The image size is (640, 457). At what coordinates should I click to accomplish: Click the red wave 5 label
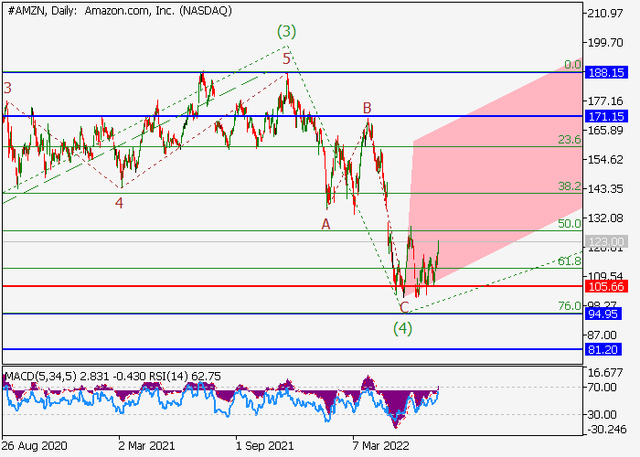tap(287, 59)
